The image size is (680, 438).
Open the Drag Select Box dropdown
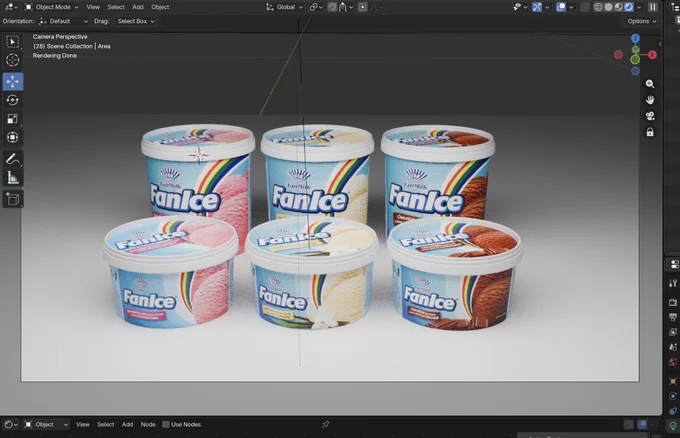(x=136, y=21)
